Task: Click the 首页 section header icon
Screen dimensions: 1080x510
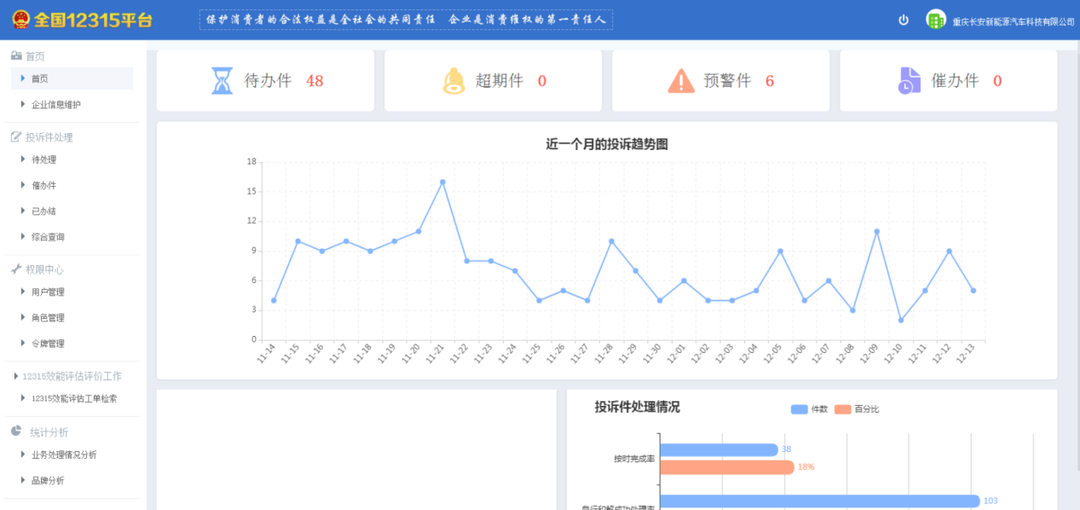Action: pyautogui.click(x=17, y=56)
